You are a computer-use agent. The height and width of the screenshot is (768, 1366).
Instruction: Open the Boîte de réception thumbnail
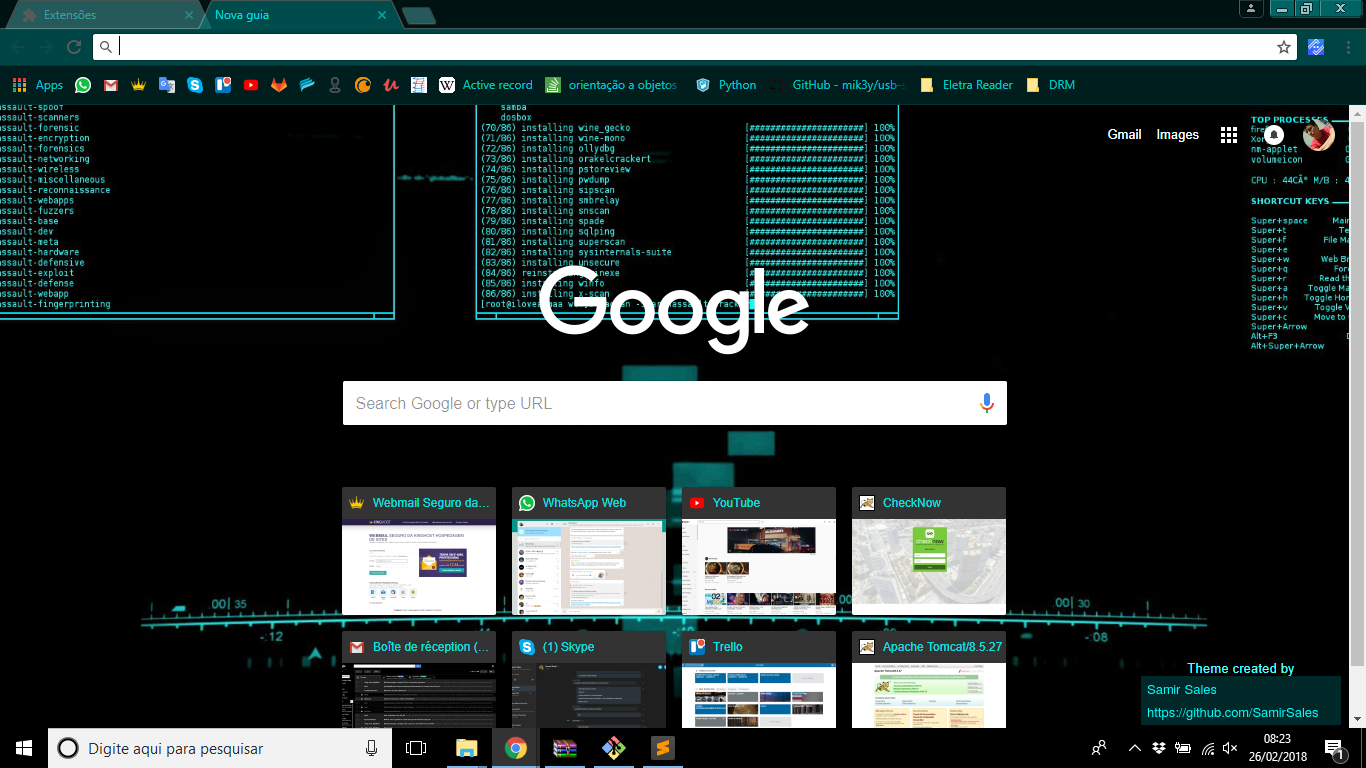419,679
